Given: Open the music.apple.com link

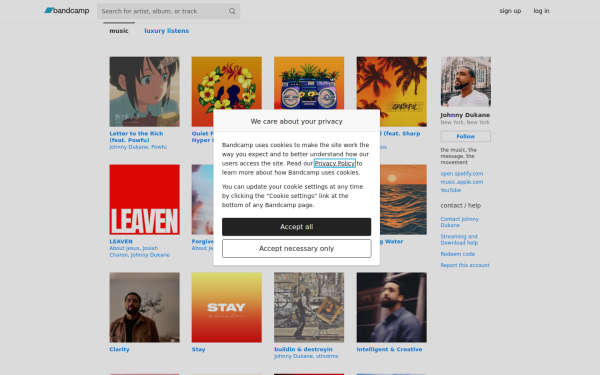Looking at the screenshot, I should coord(461,182).
